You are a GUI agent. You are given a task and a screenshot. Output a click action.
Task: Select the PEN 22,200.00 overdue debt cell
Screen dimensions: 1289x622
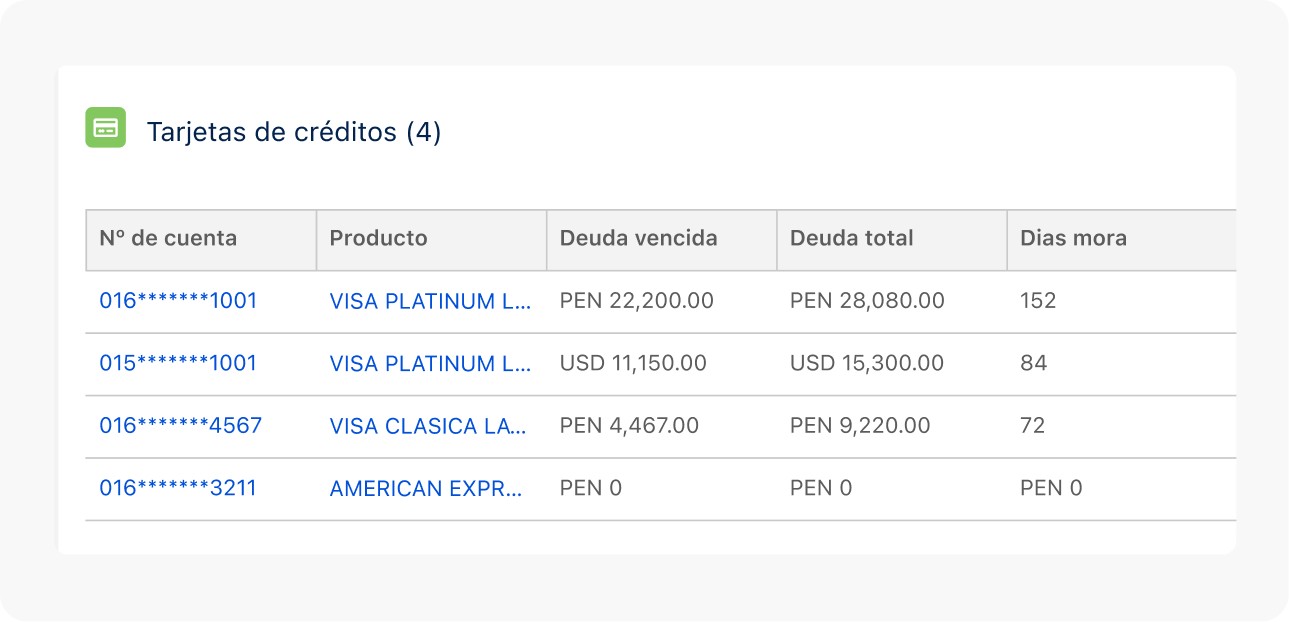pyautogui.click(x=636, y=301)
